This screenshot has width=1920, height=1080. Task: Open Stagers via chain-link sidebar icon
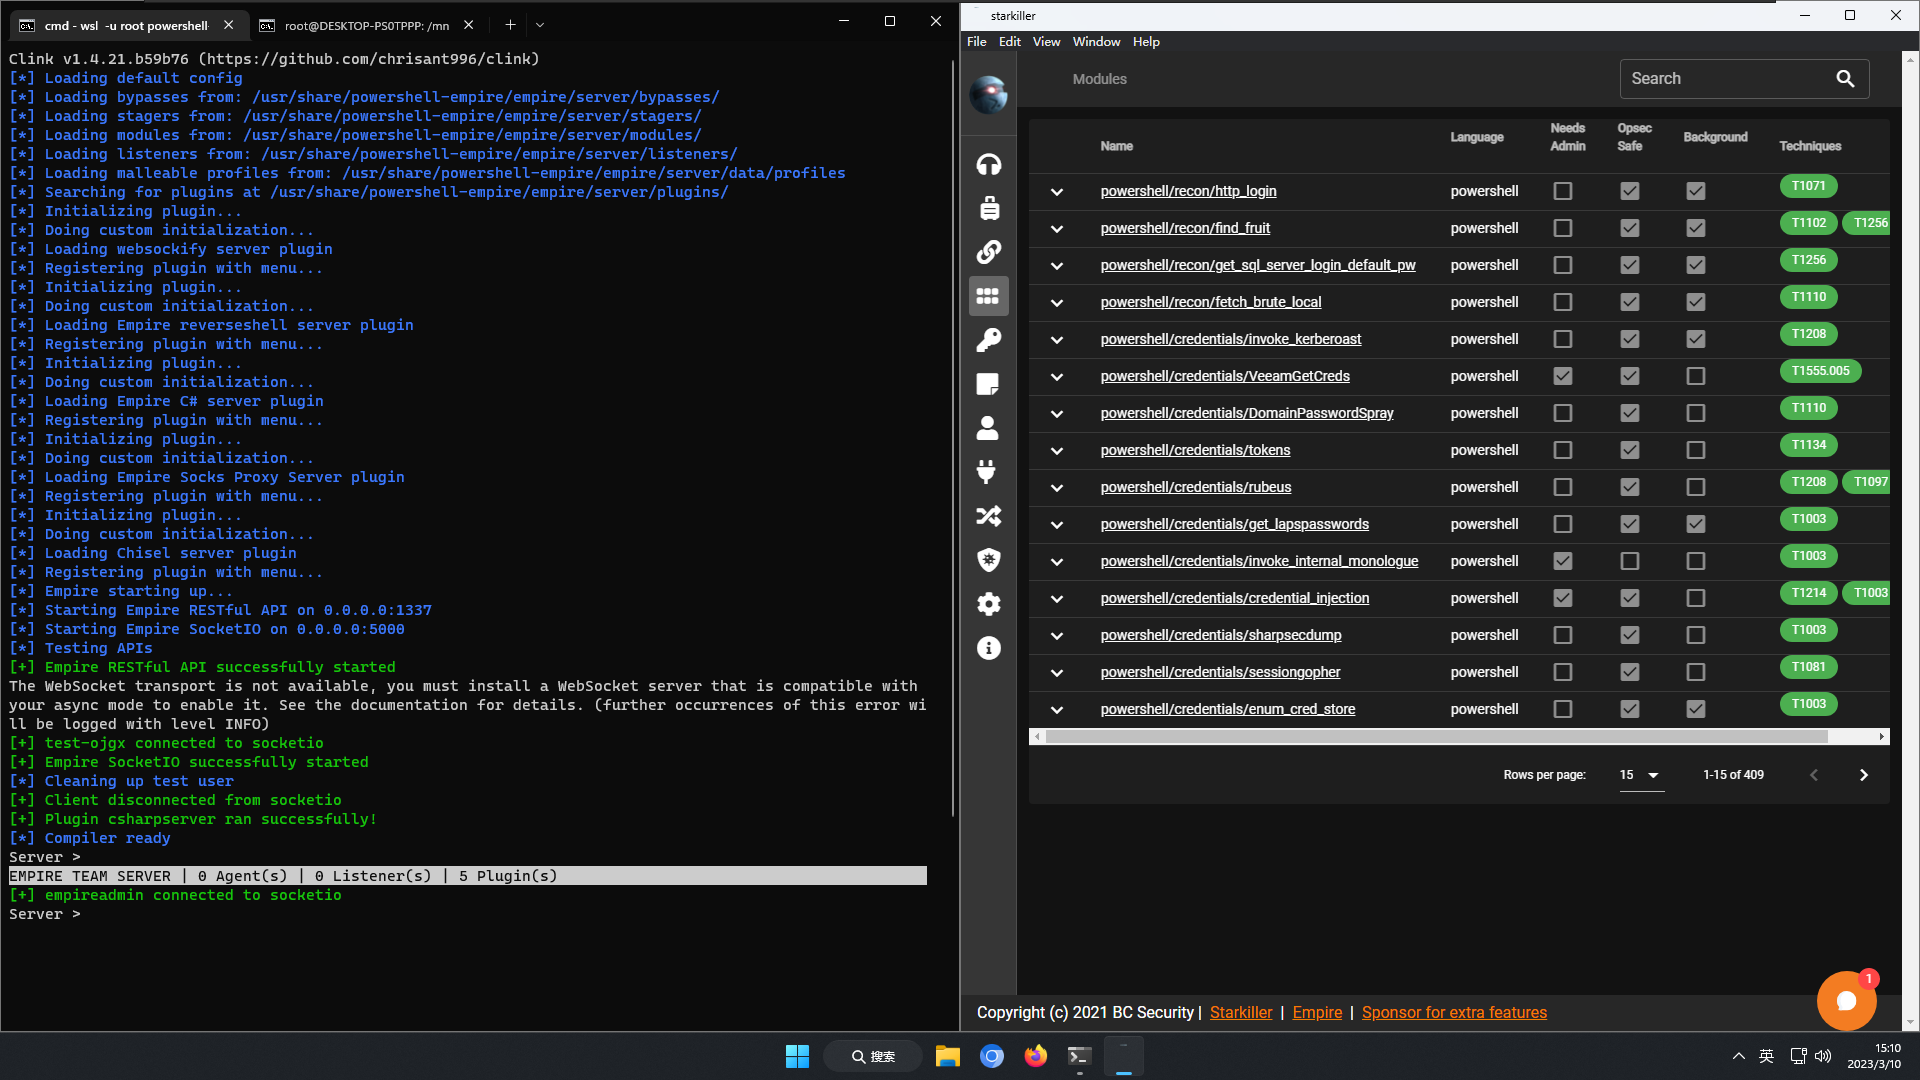tap(988, 252)
